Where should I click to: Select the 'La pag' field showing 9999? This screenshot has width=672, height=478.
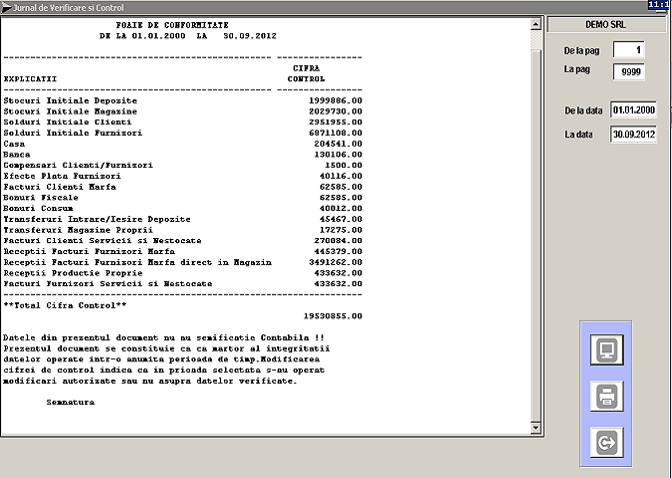[x=629, y=71]
